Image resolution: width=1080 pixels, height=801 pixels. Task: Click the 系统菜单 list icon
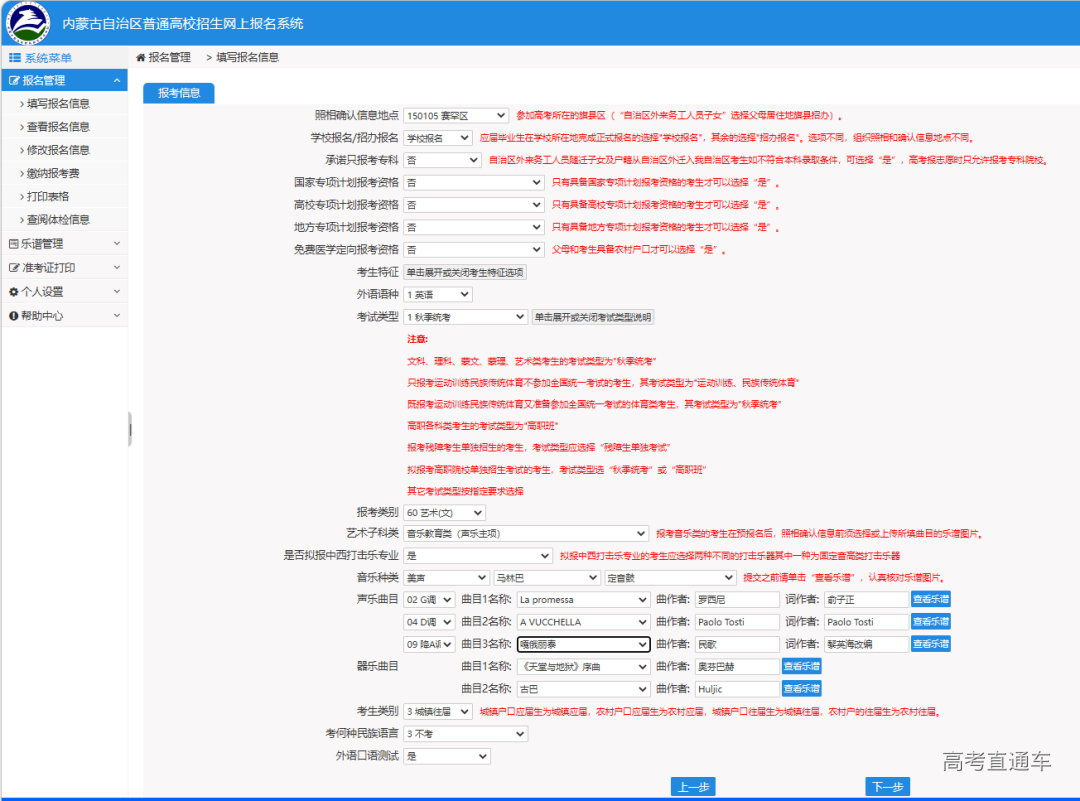[14, 58]
